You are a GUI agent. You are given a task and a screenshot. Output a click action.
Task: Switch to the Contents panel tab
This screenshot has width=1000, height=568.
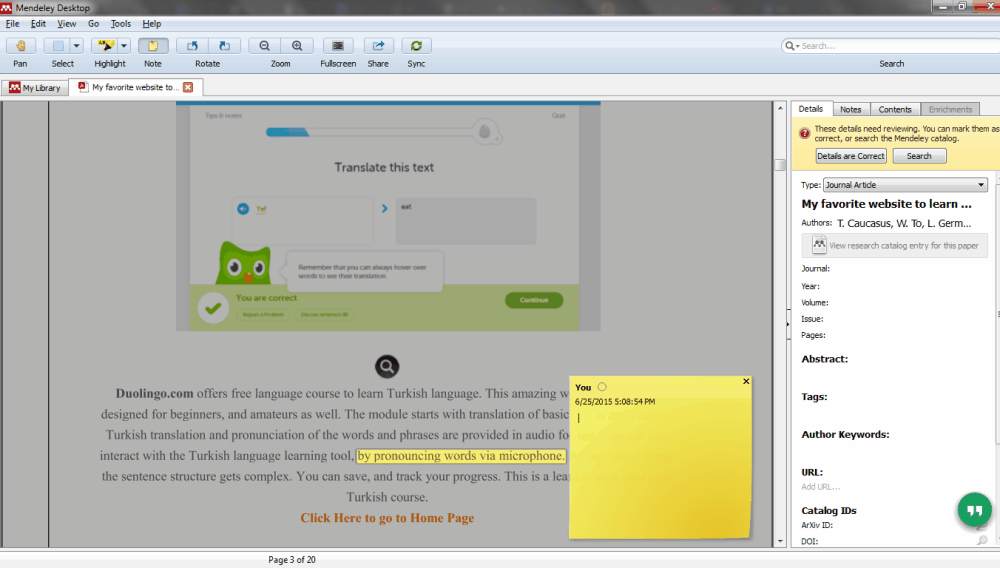[x=895, y=110]
